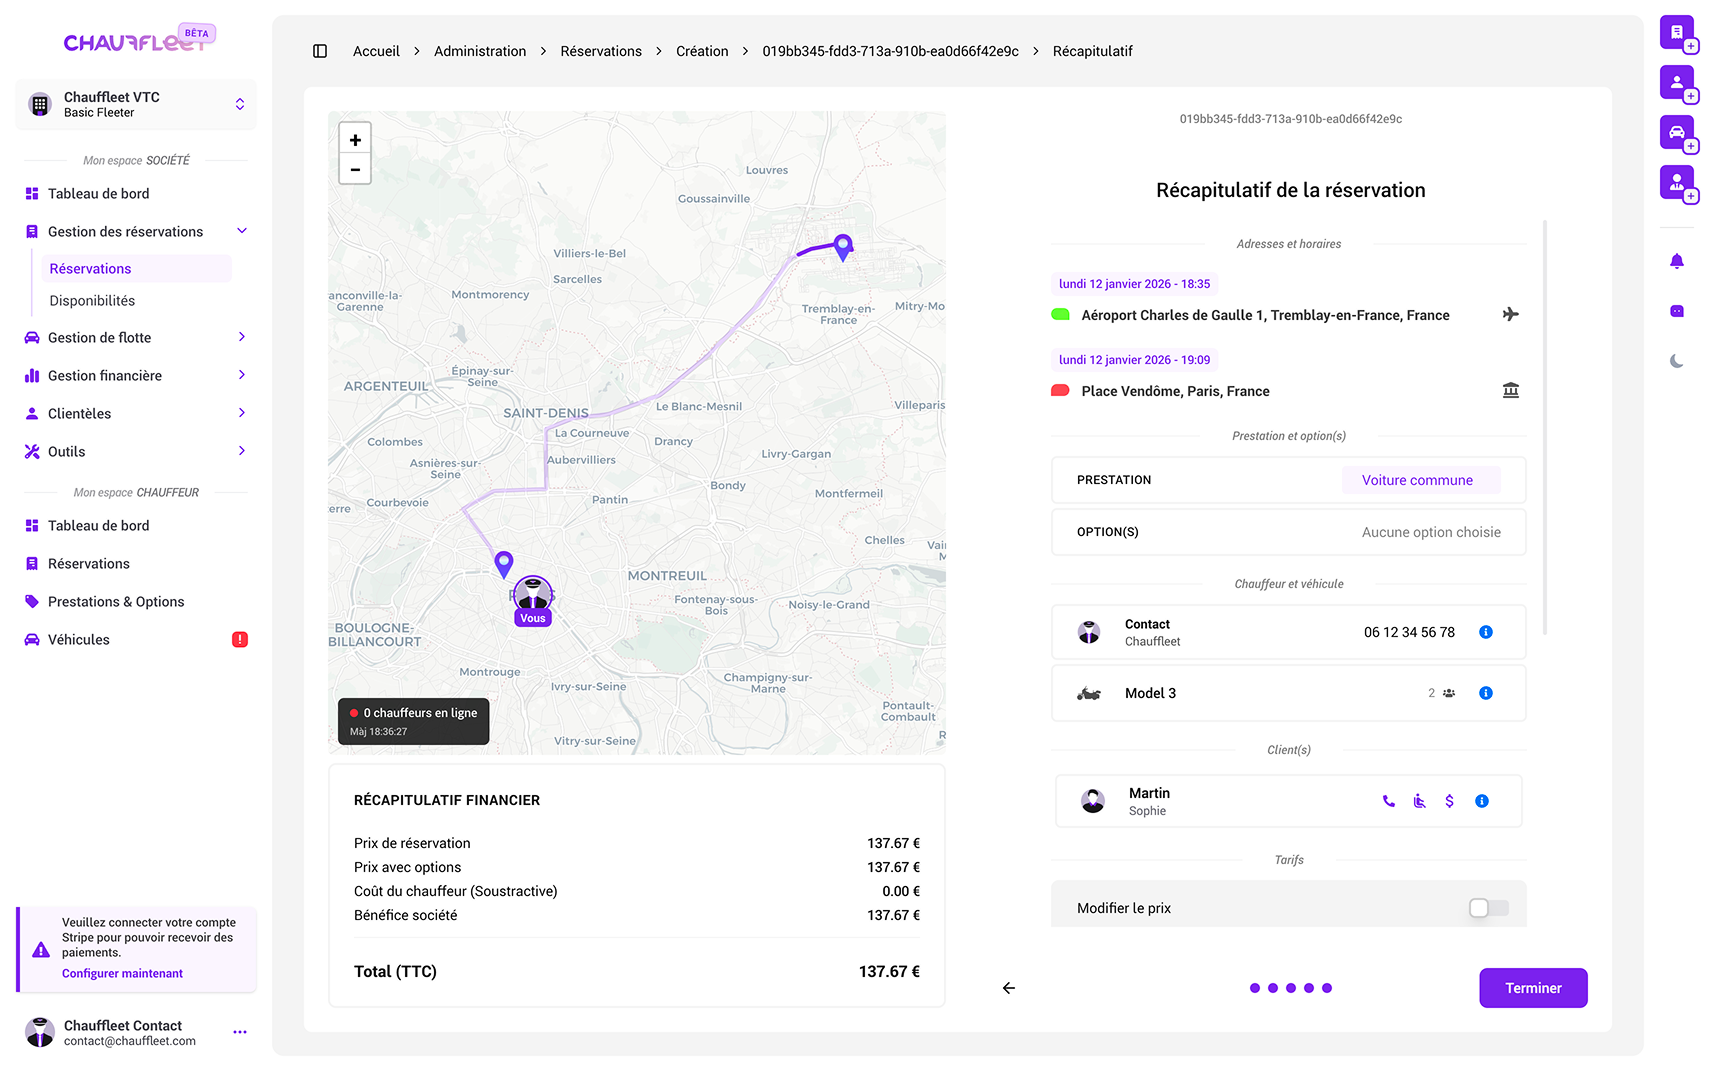The height and width of the screenshot is (1072, 1710).
Task: Open Configurer maintenant for the Stripe account
Action: tap(122, 972)
